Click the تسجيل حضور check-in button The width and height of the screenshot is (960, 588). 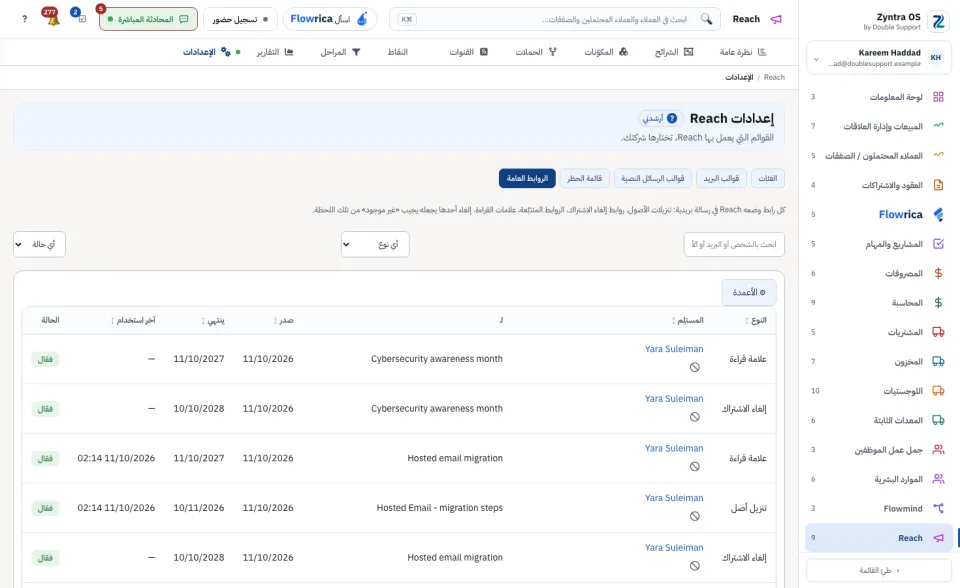[x=240, y=19]
